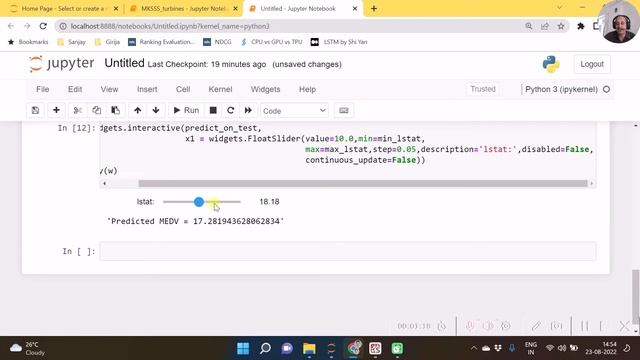Open the Girija bookmark folder
The image size is (640, 360).
[107, 42]
